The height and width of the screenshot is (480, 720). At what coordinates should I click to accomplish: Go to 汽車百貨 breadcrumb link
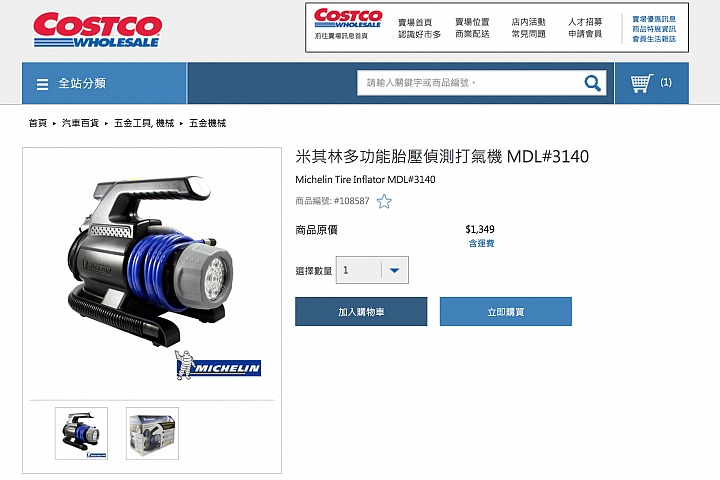pyautogui.click(x=80, y=123)
